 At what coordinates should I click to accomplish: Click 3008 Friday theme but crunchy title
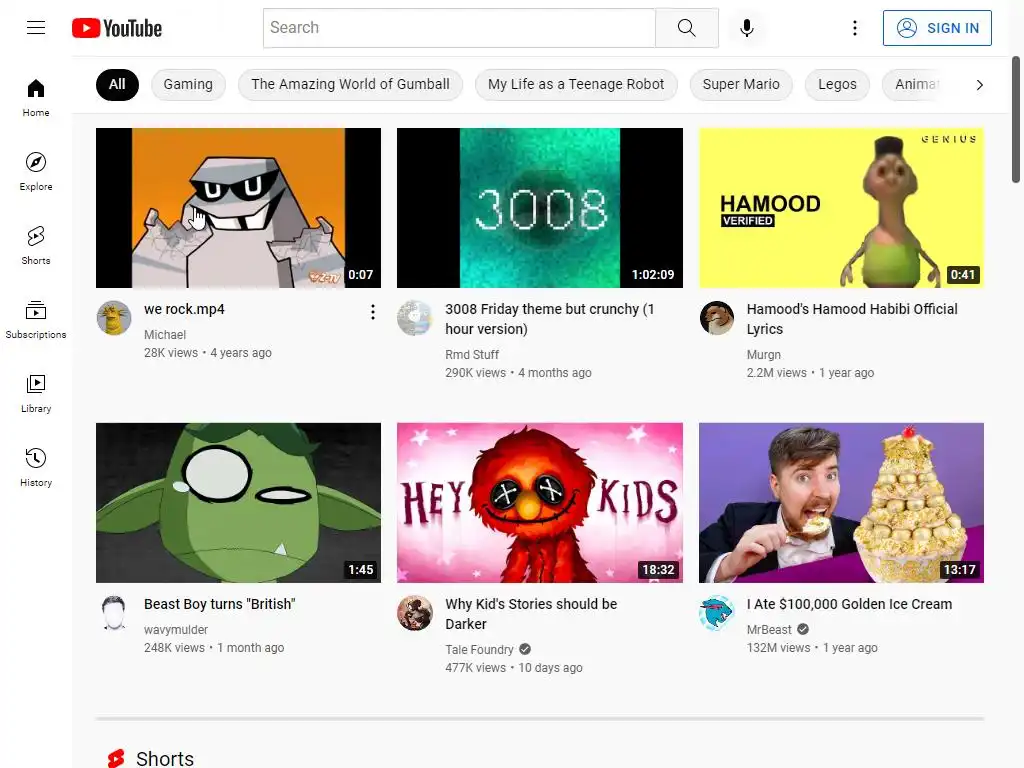(550, 319)
